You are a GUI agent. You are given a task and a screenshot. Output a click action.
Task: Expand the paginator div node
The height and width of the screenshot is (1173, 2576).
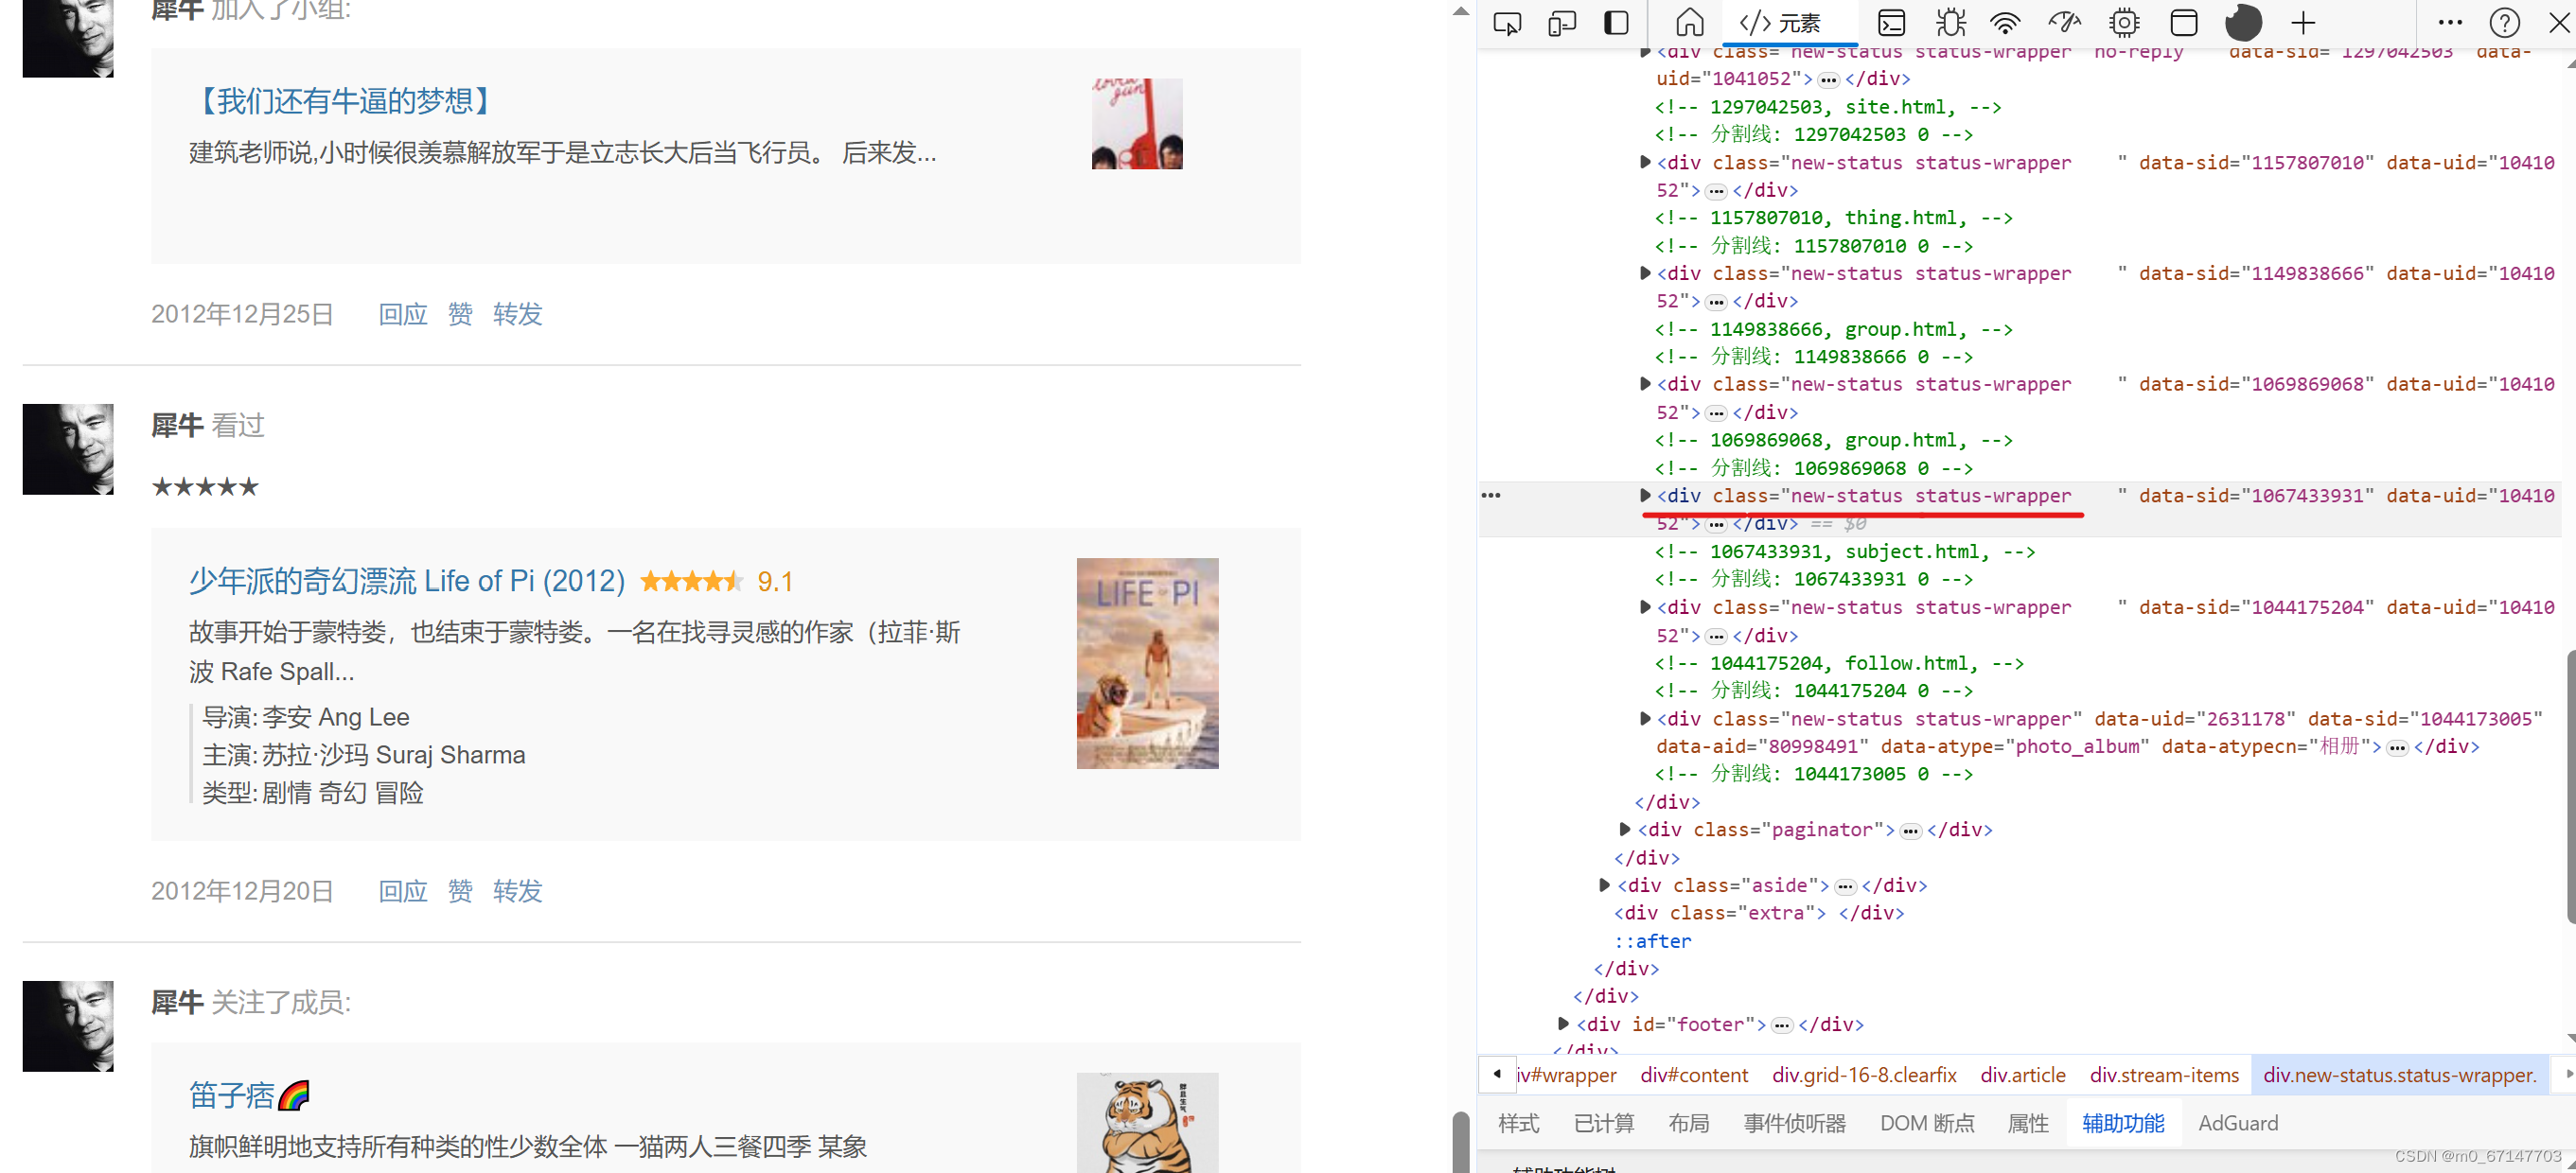1625,829
